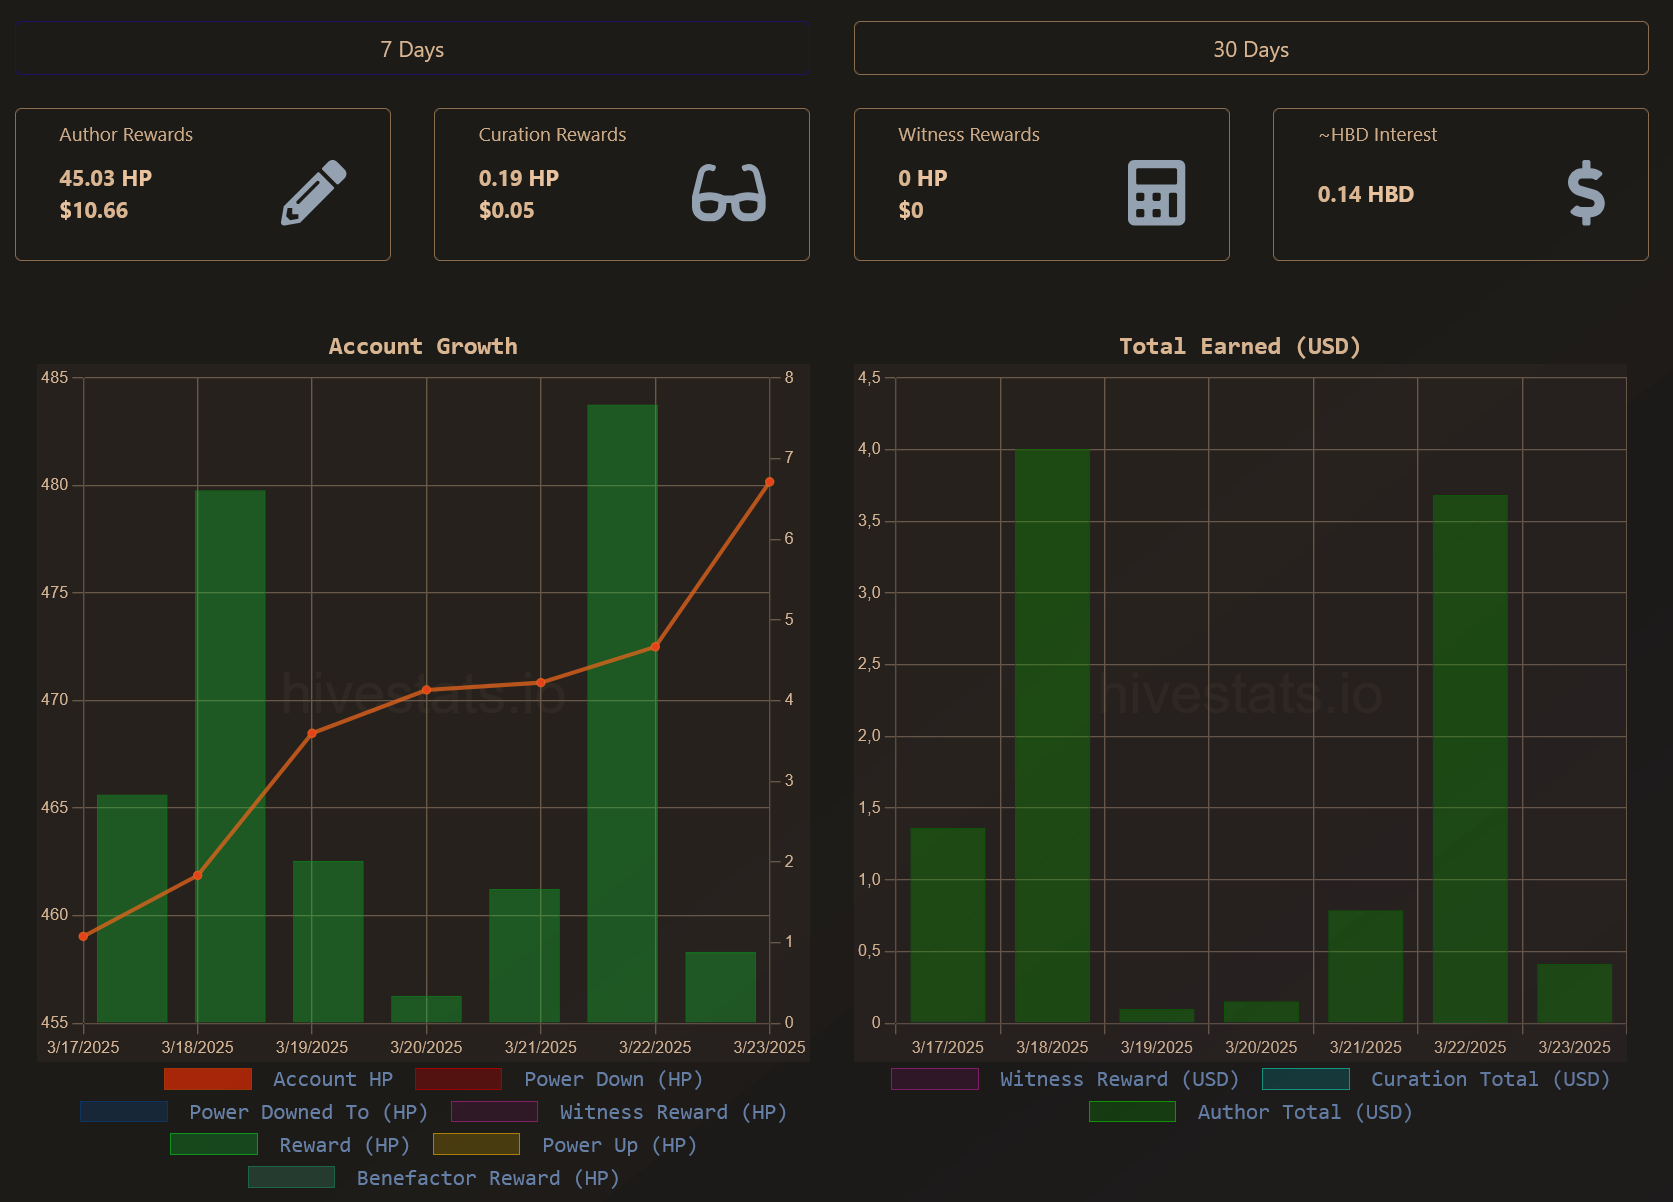Viewport: 1673px width, 1202px height.
Task: Hide the Curation Total (USD) series
Action: [1305, 1079]
